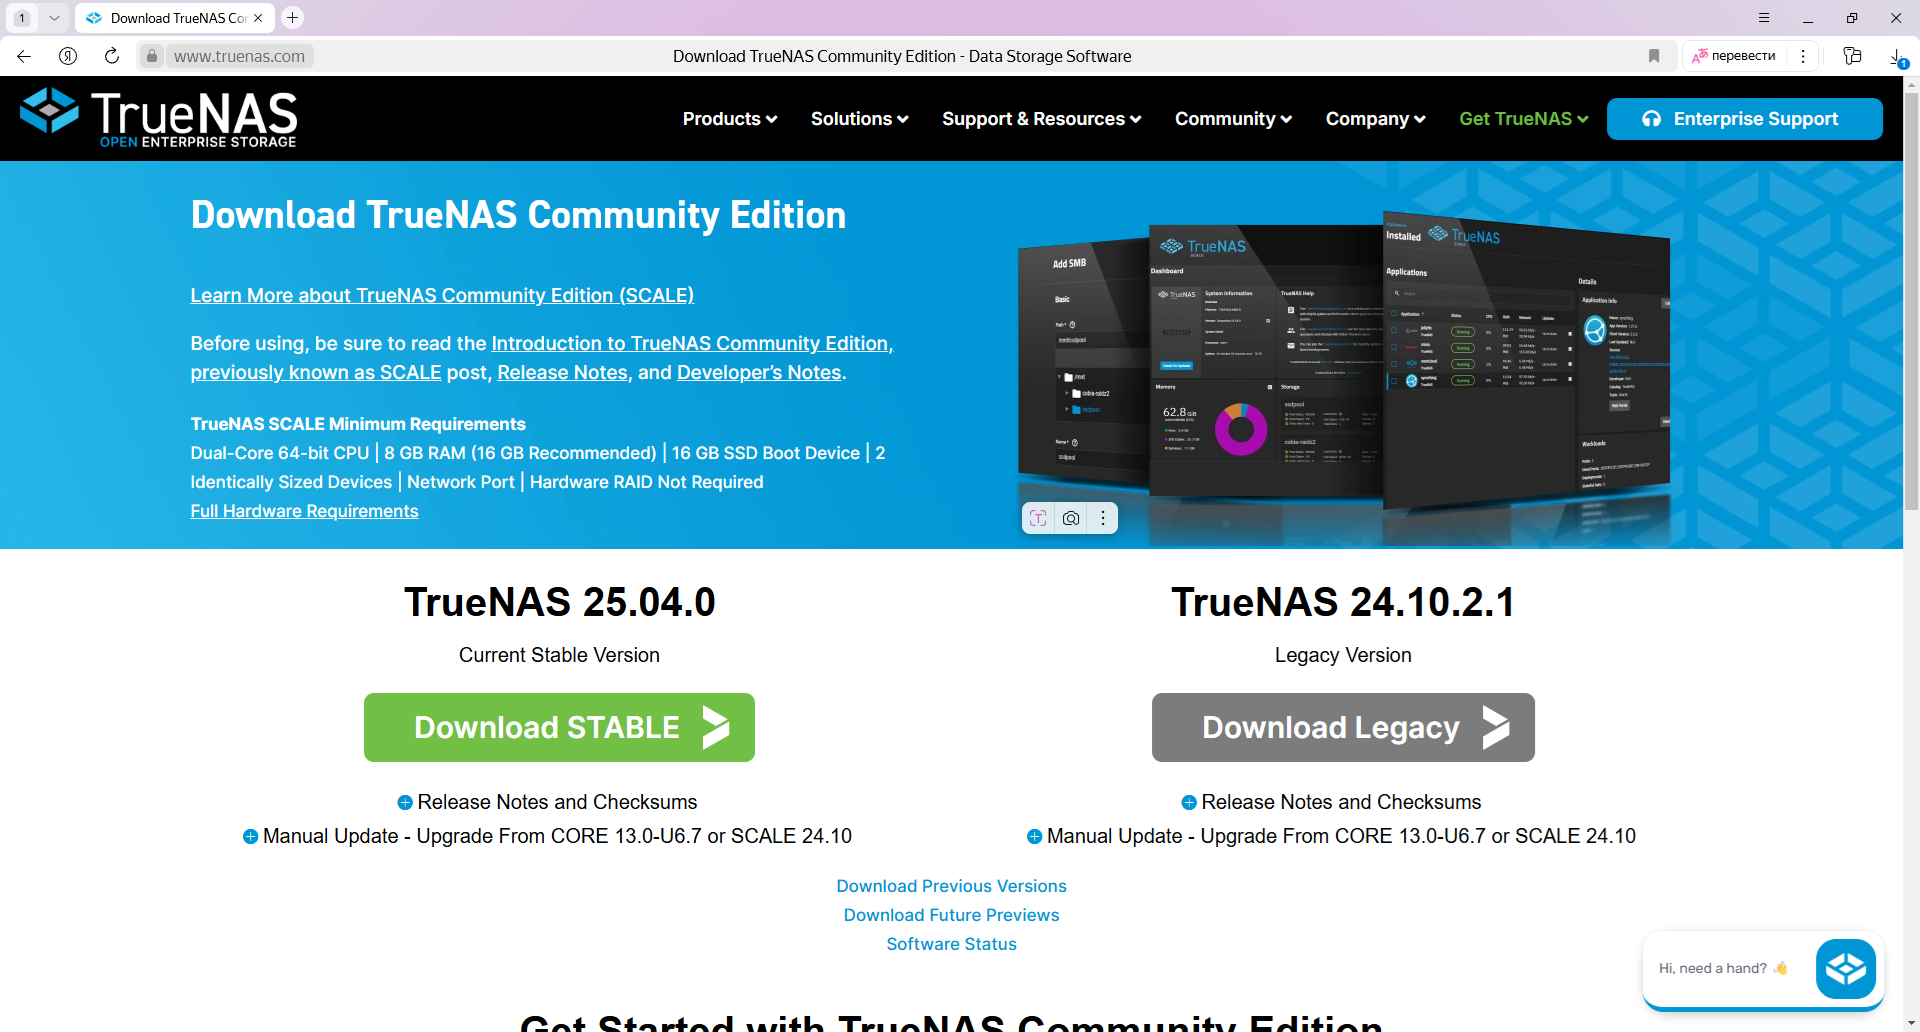Click the page vertical scrollbar thumb
Screen dimensions: 1920x1032
tap(1911, 300)
